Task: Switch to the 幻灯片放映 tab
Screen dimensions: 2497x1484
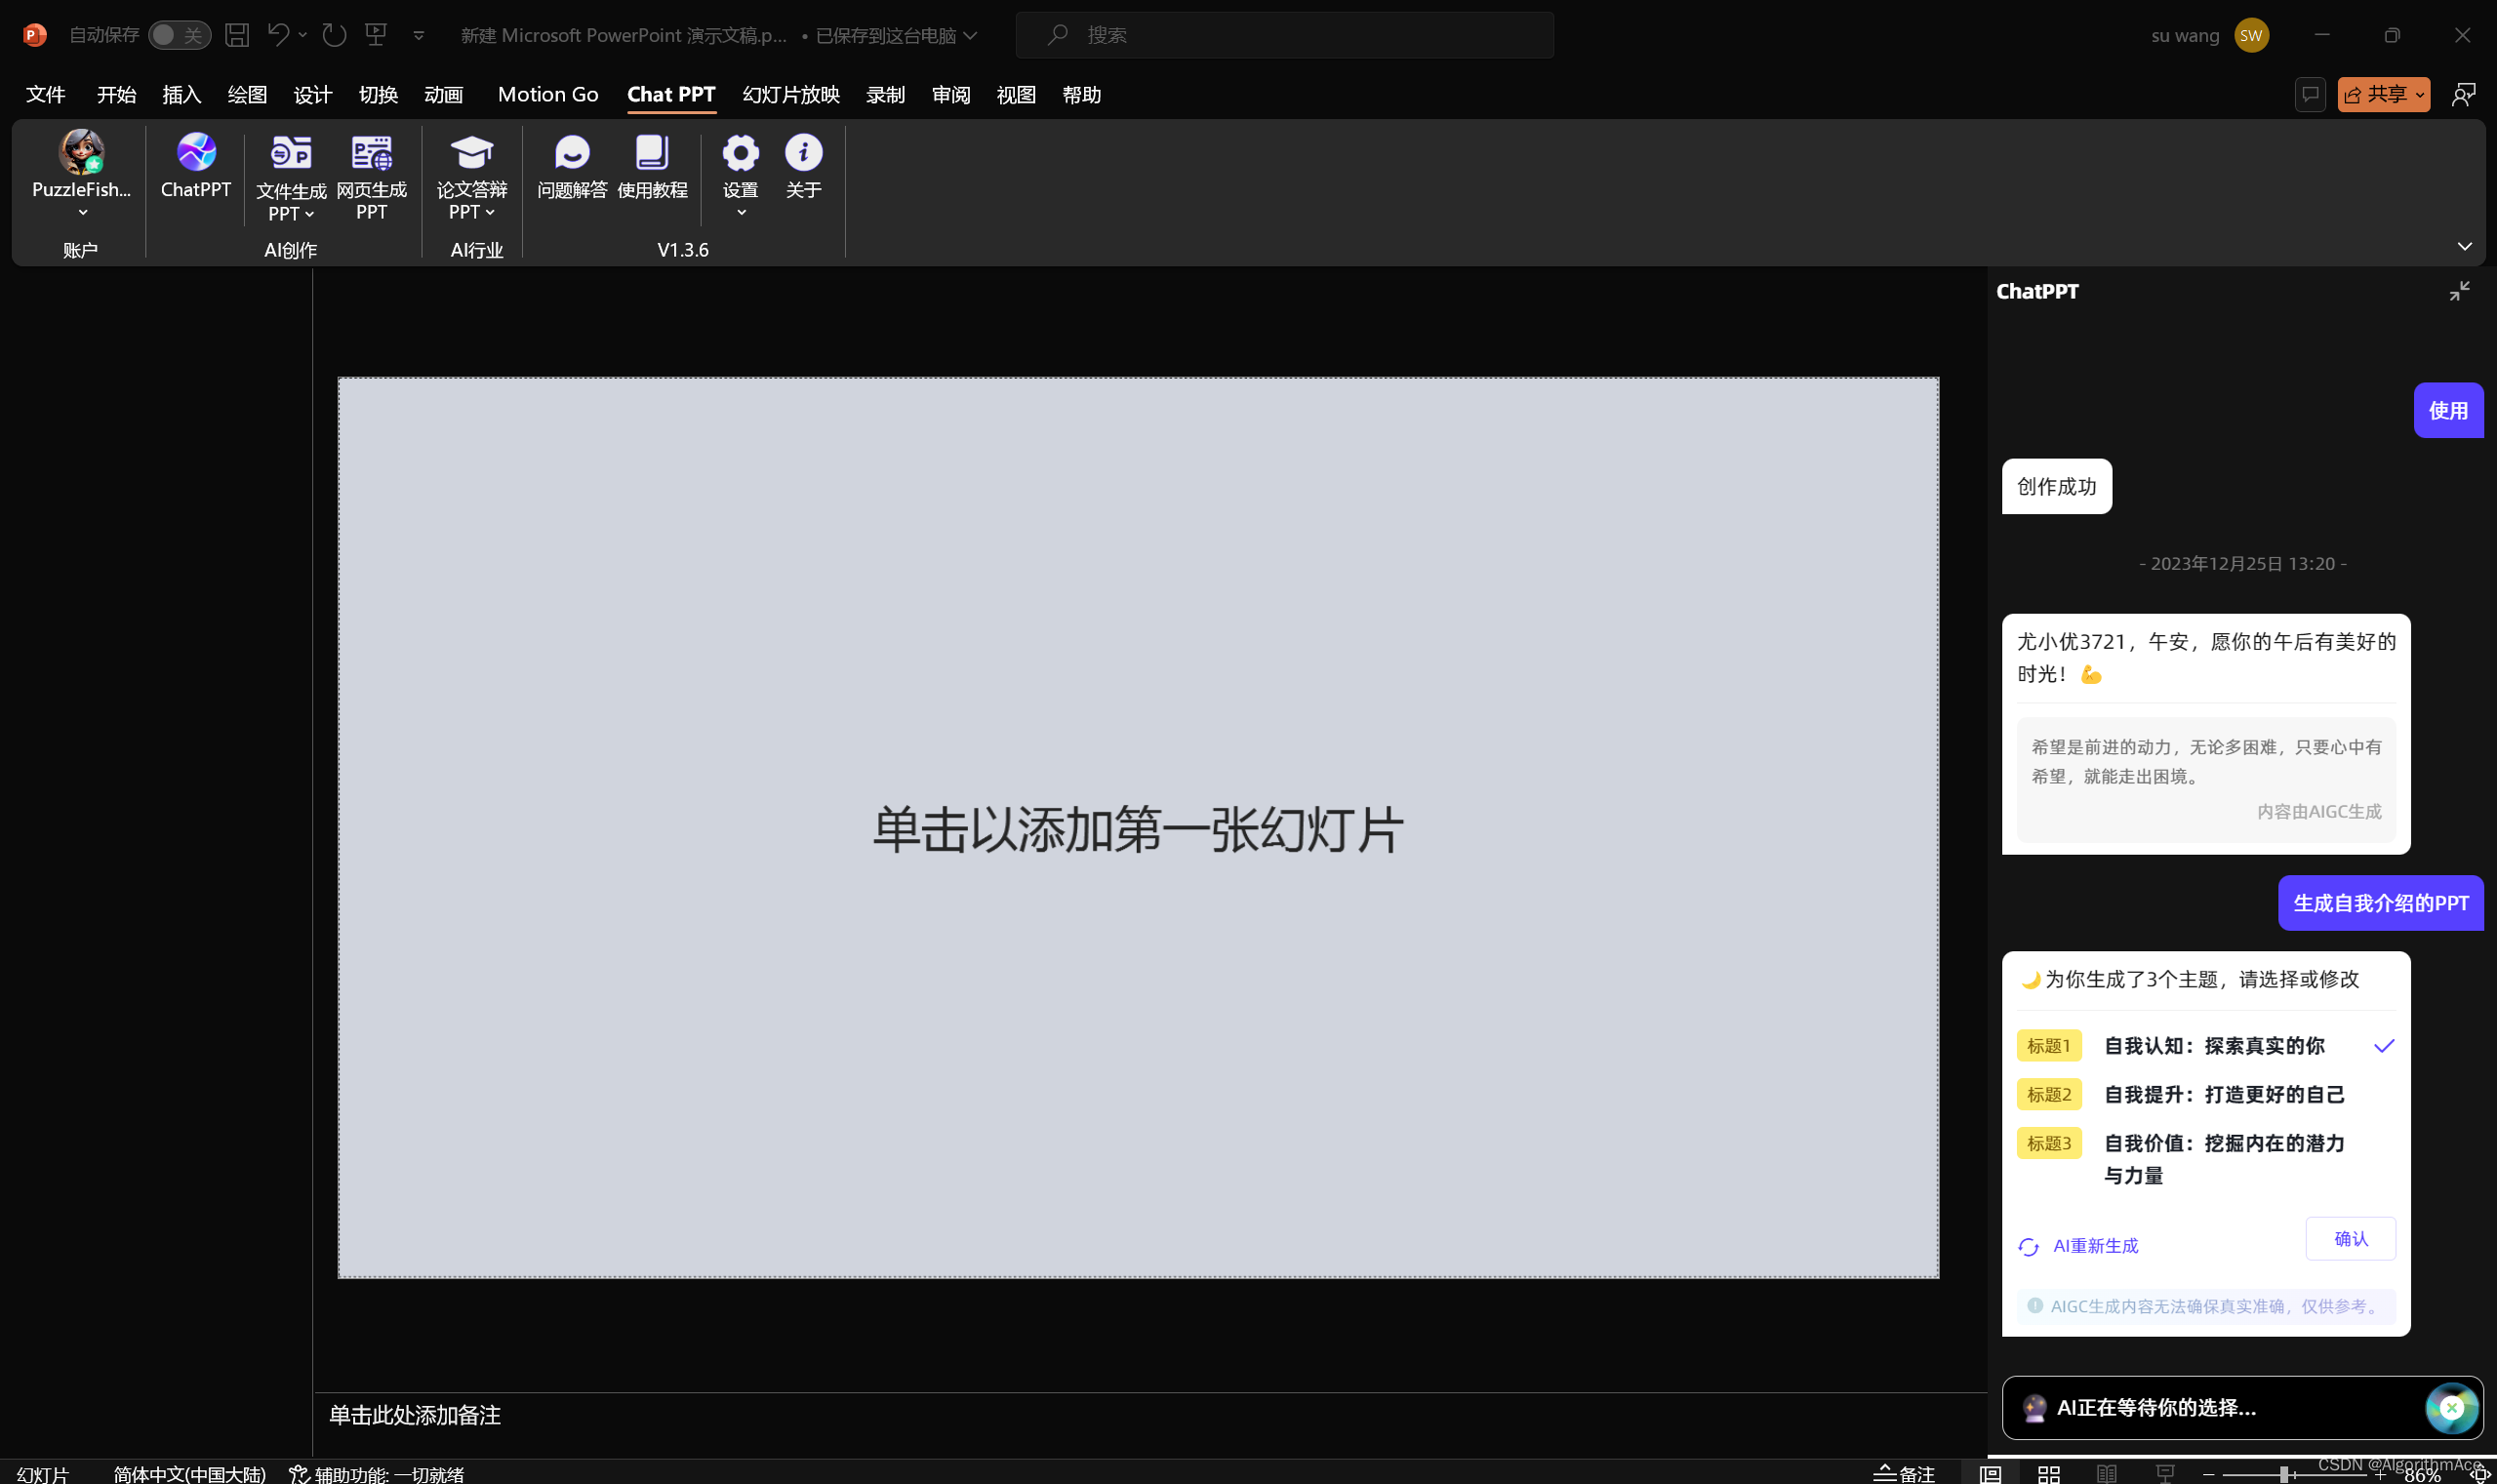Action: click(x=791, y=94)
